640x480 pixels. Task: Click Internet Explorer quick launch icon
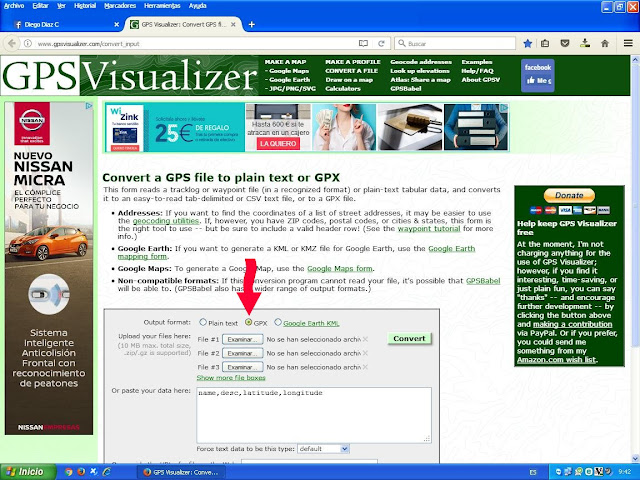107,472
